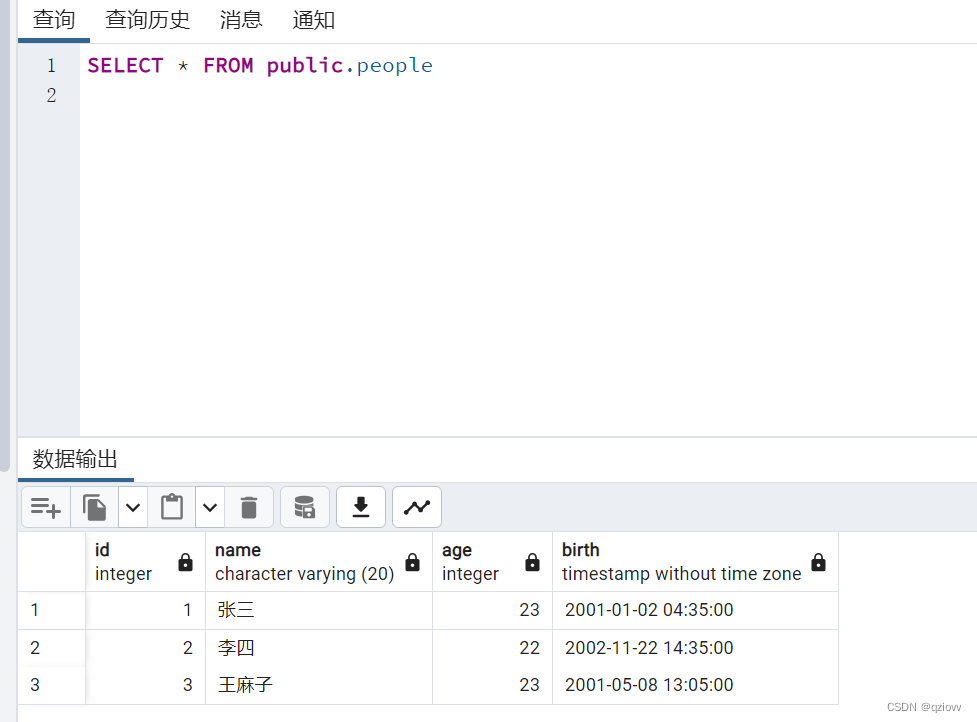Click the delete rows trash icon

point(249,507)
